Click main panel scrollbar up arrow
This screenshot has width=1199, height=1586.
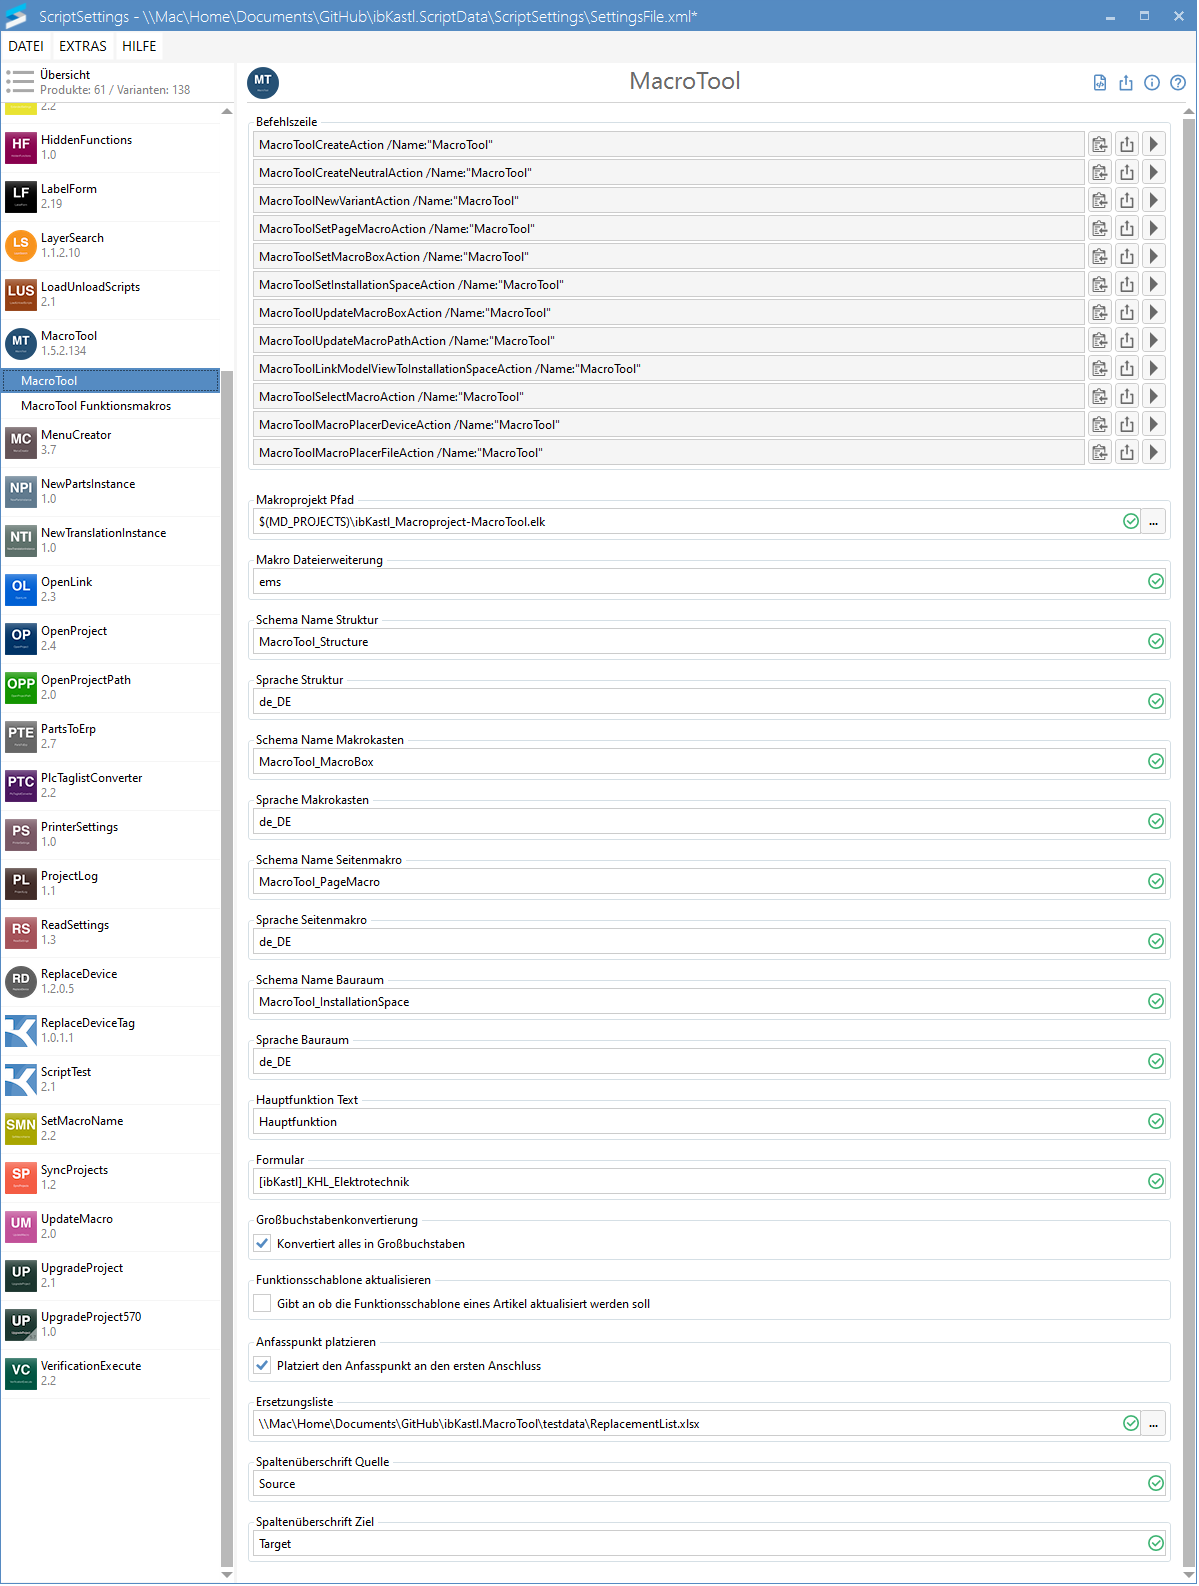click(x=1189, y=111)
